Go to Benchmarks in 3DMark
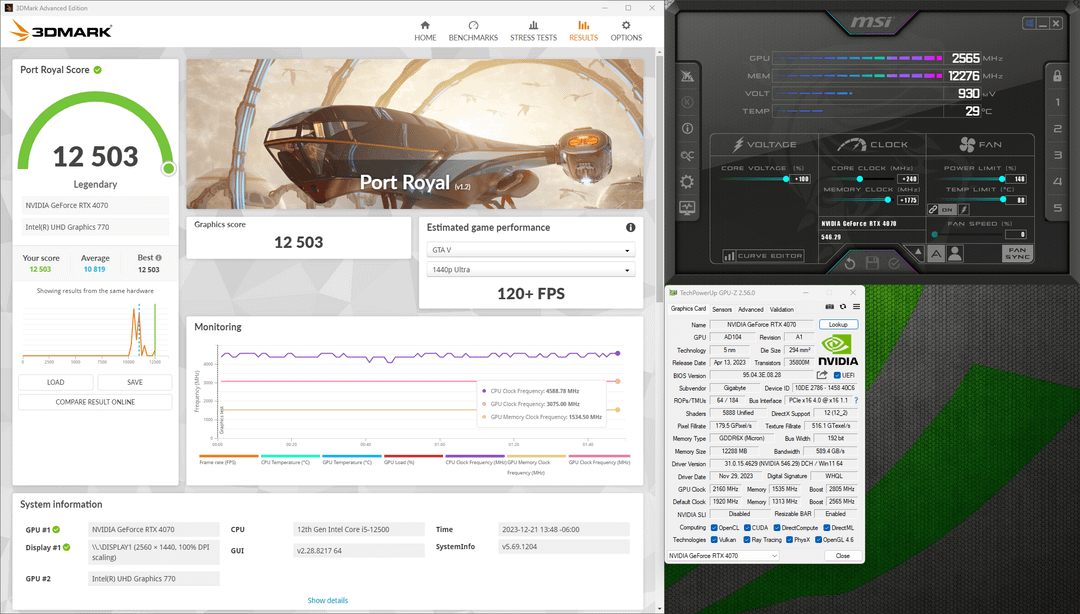Image resolution: width=1080 pixels, height=614 pixels. pyautogui.click(x=473, y=31)
